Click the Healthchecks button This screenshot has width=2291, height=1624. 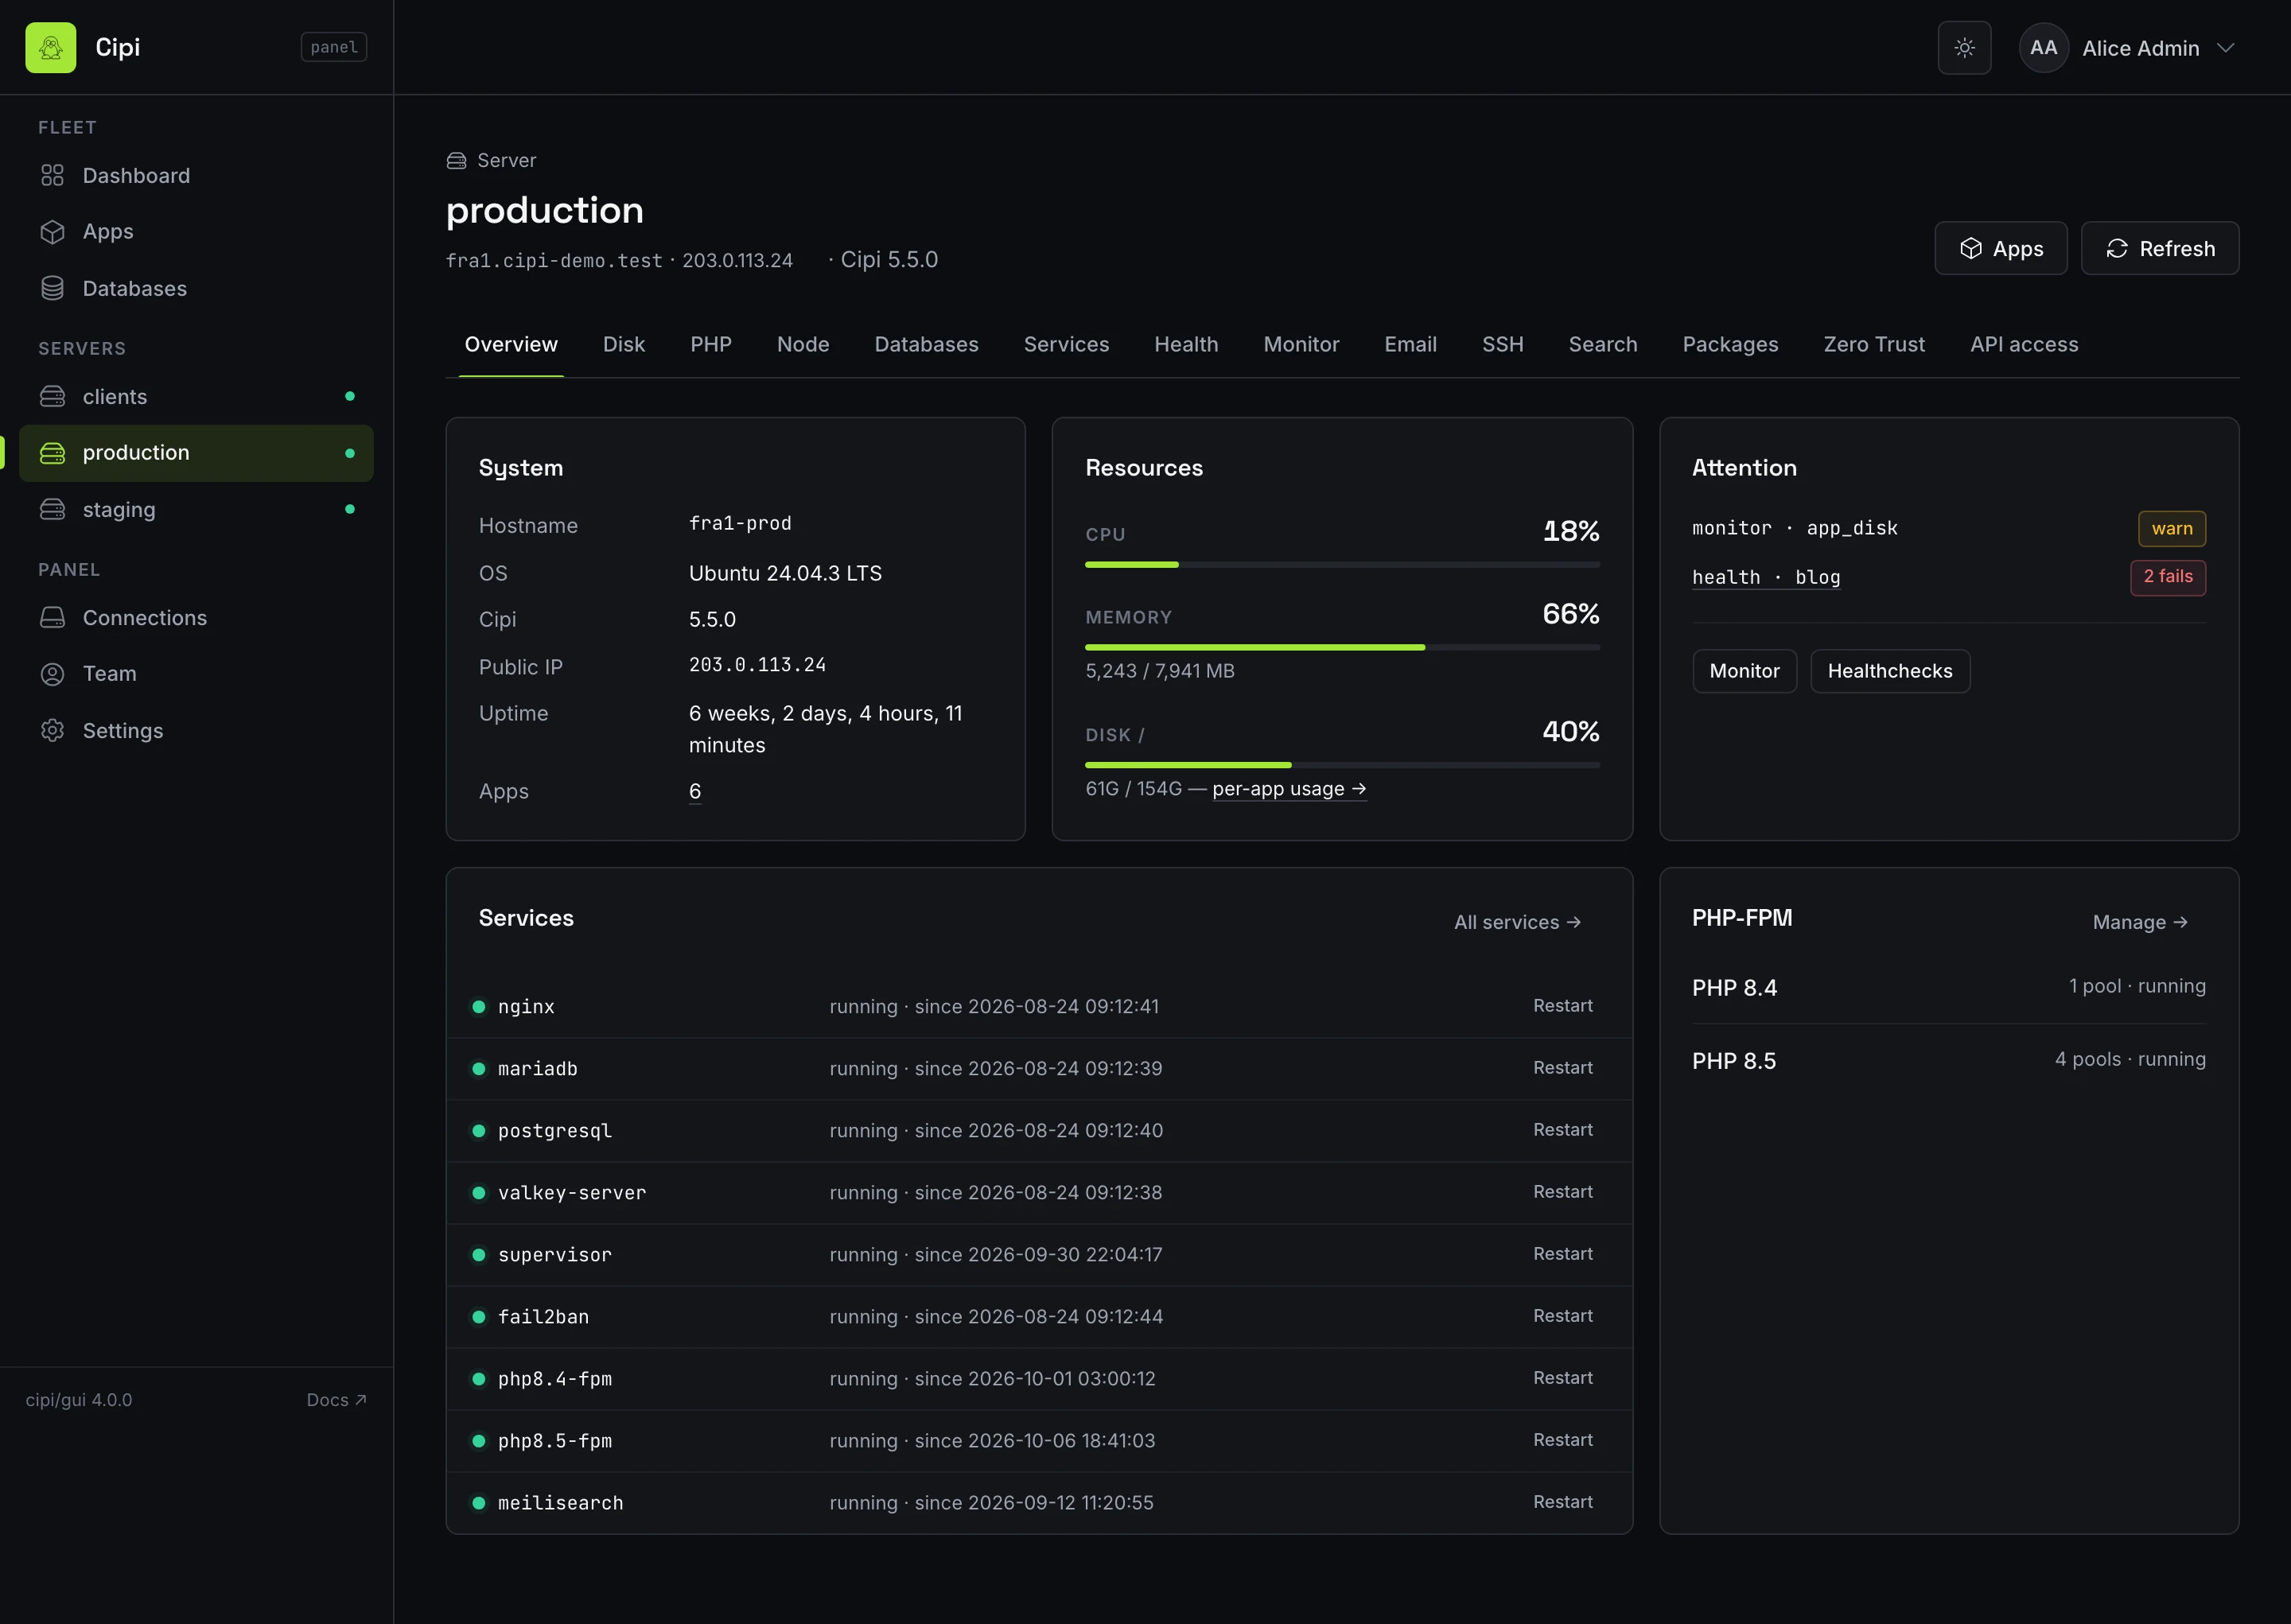click(1890, 671)
